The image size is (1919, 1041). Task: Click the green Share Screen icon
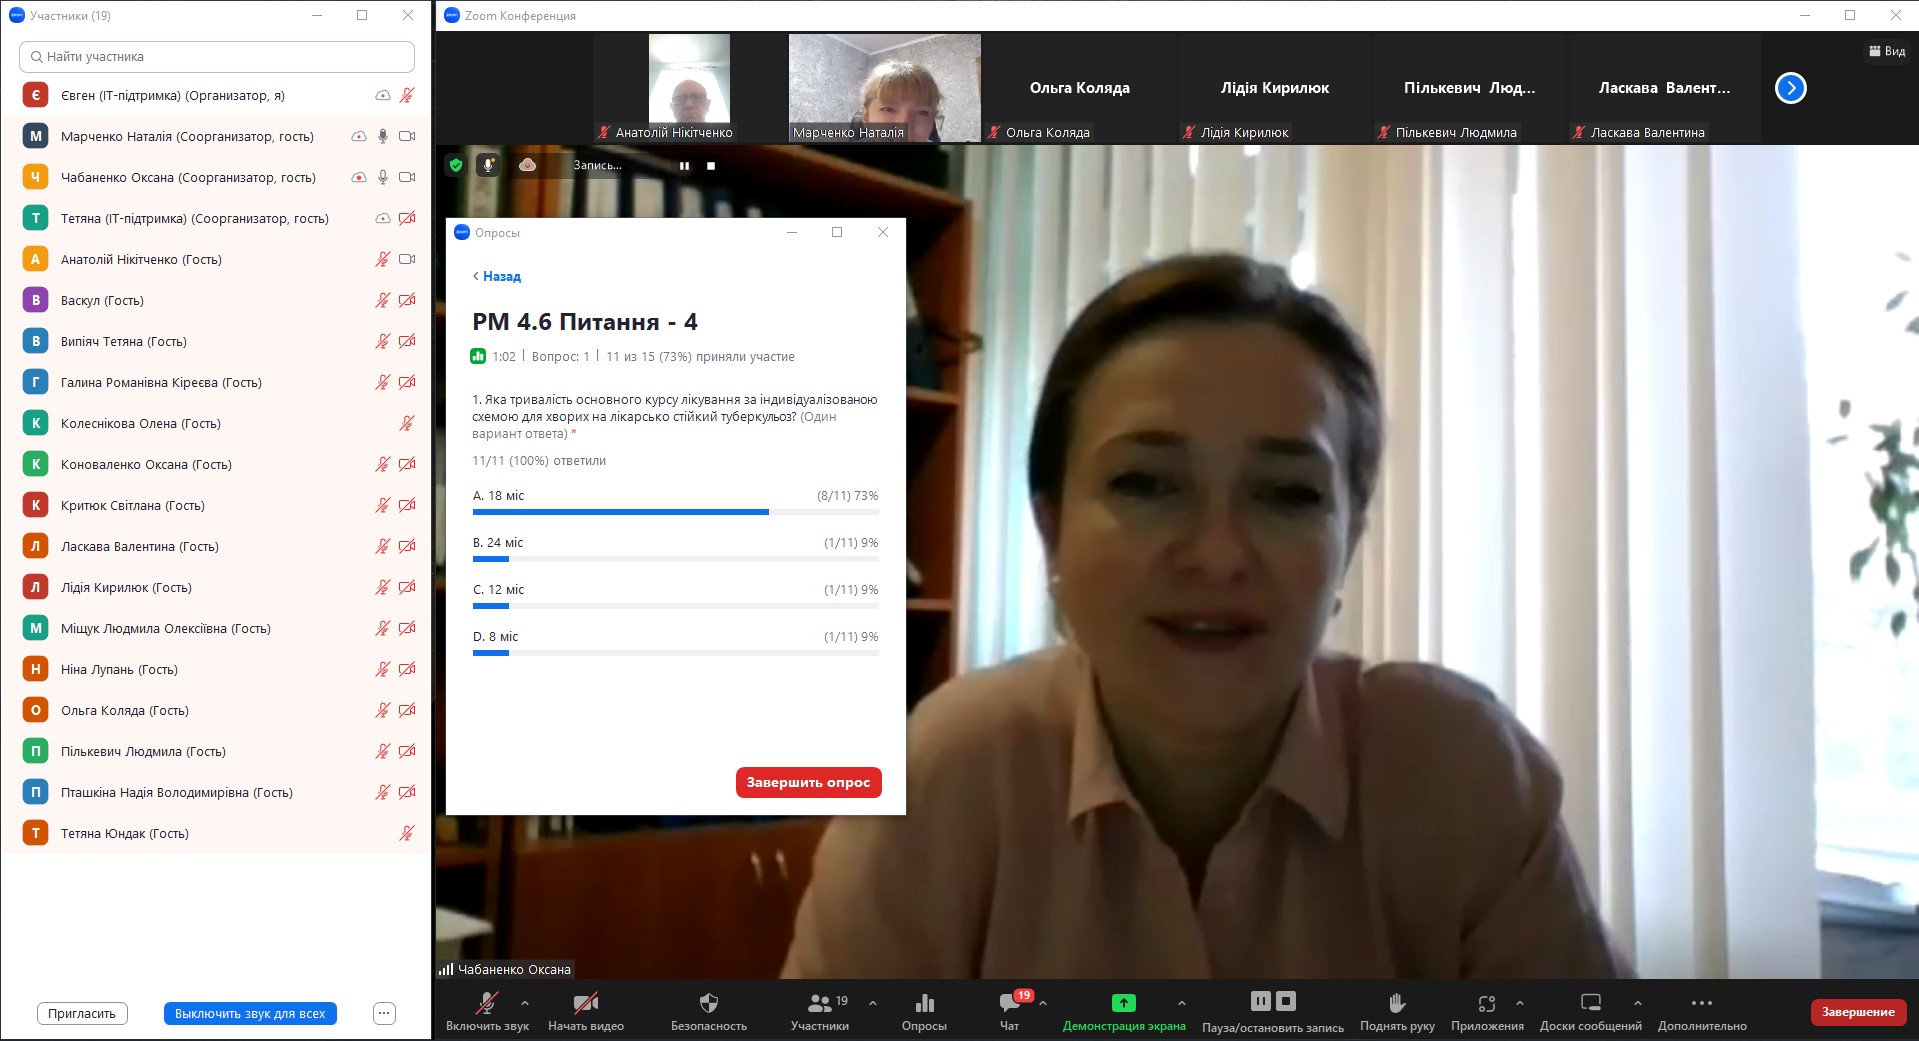click(1123, 1003)
